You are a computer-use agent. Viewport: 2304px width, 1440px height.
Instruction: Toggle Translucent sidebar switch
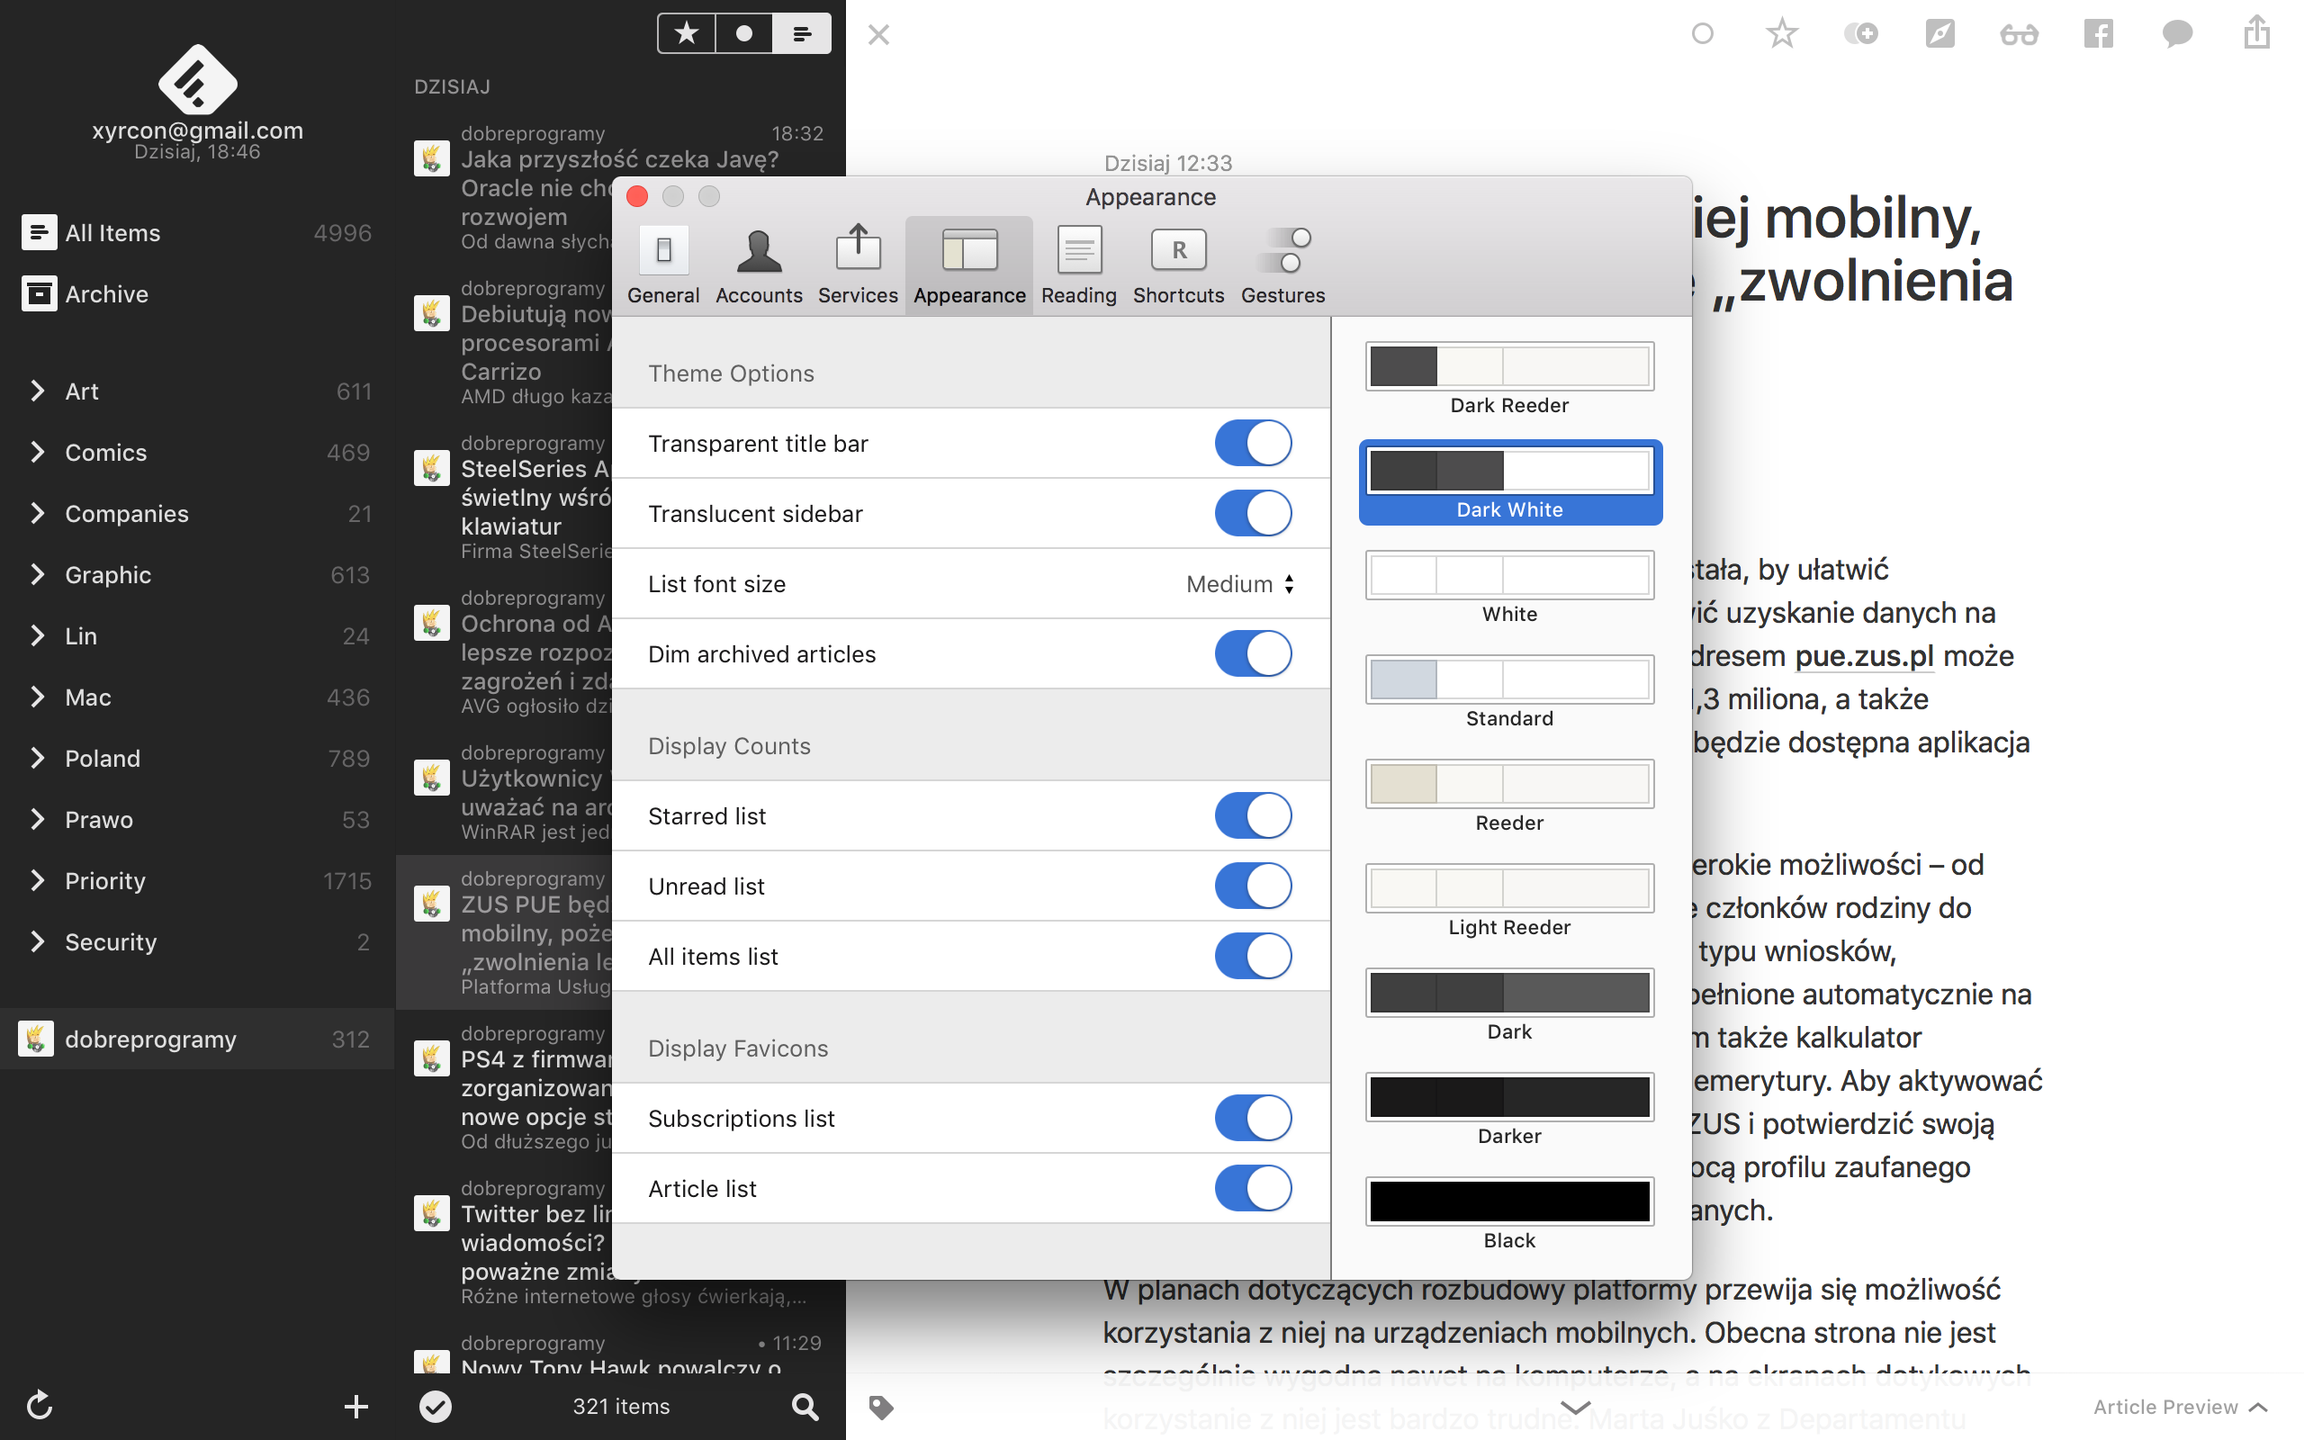(x=1253, y=513)
